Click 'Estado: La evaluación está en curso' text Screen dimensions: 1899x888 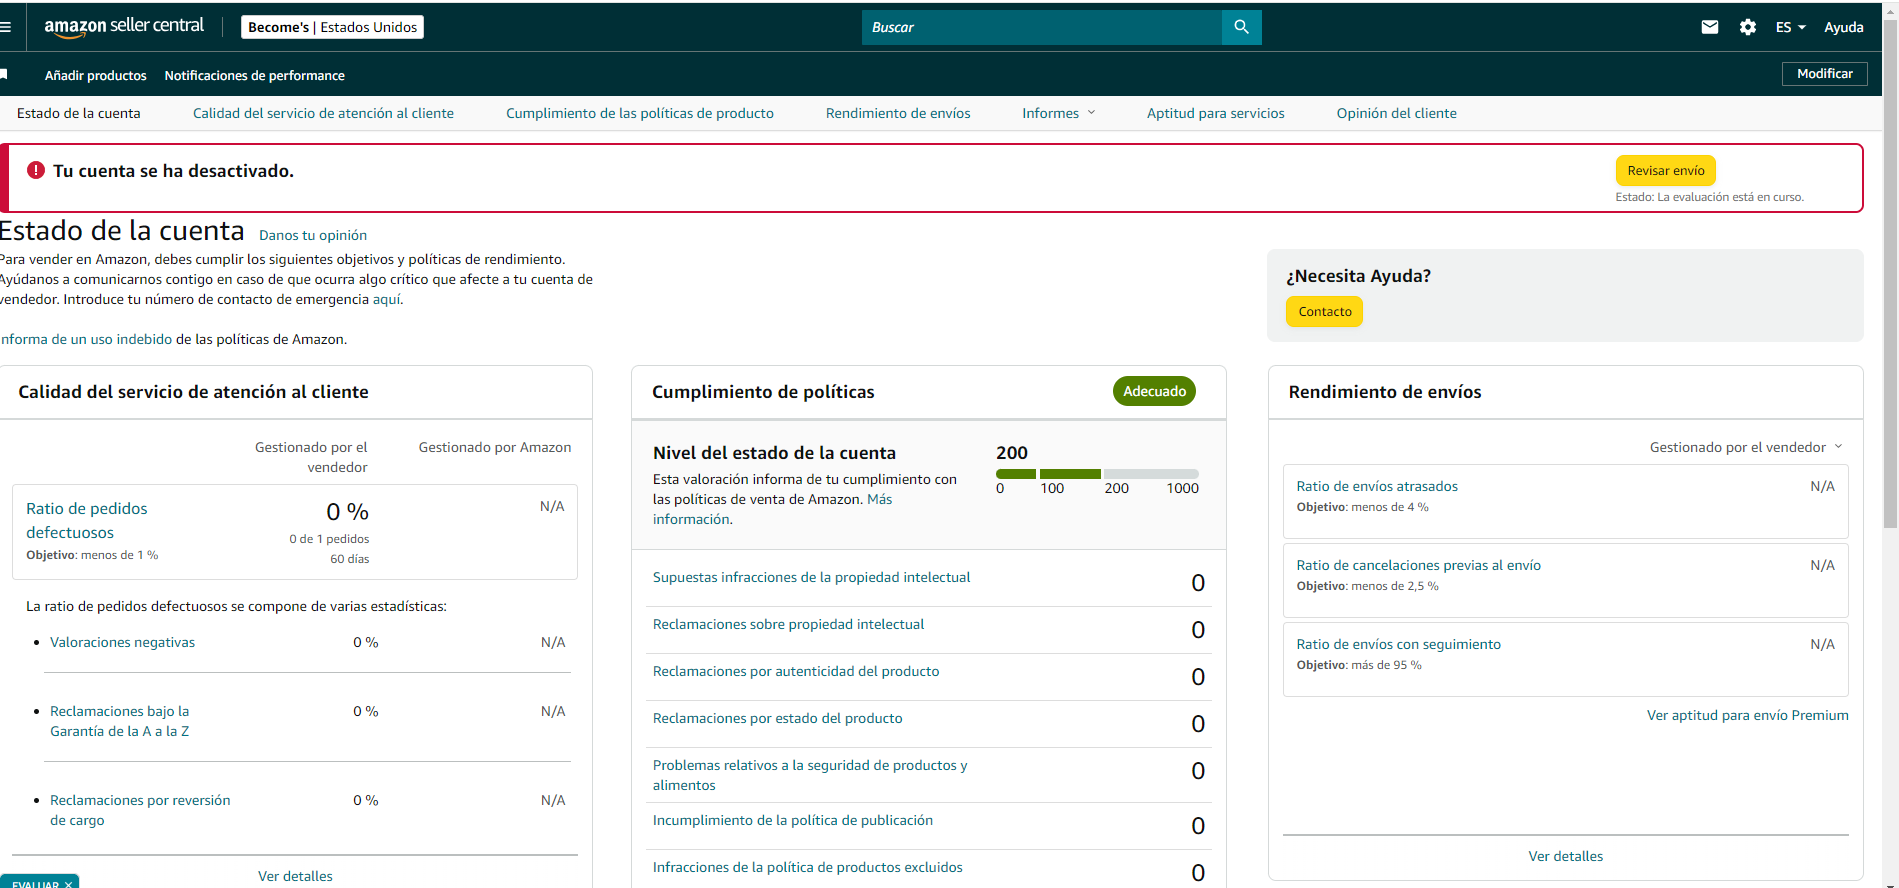point(1709,197)
